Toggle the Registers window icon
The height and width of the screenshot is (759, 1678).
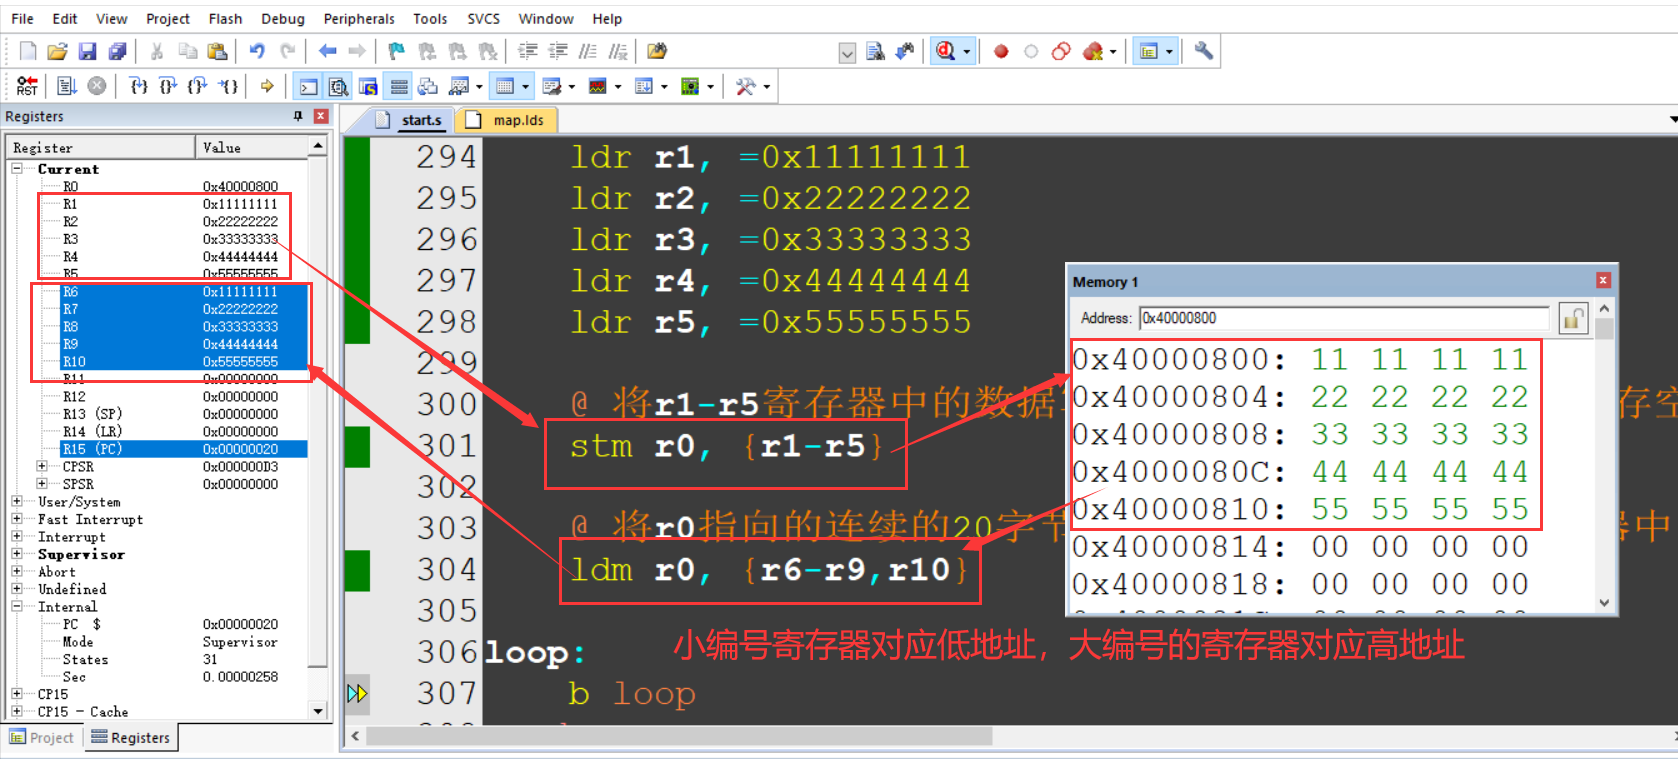tap(399, 87)
